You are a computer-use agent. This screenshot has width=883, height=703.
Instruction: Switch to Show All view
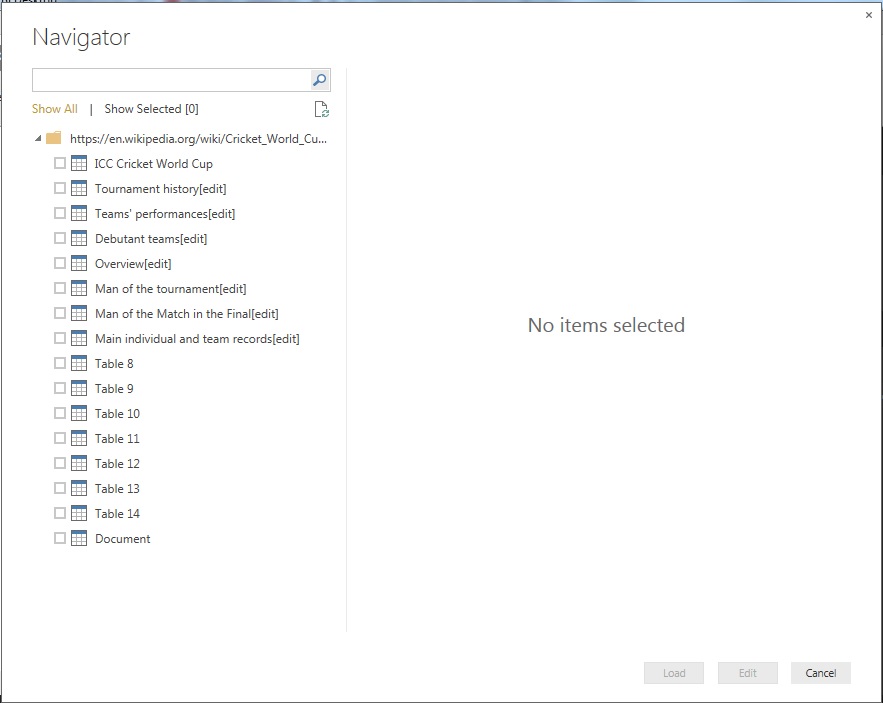[x=54, y=109]
